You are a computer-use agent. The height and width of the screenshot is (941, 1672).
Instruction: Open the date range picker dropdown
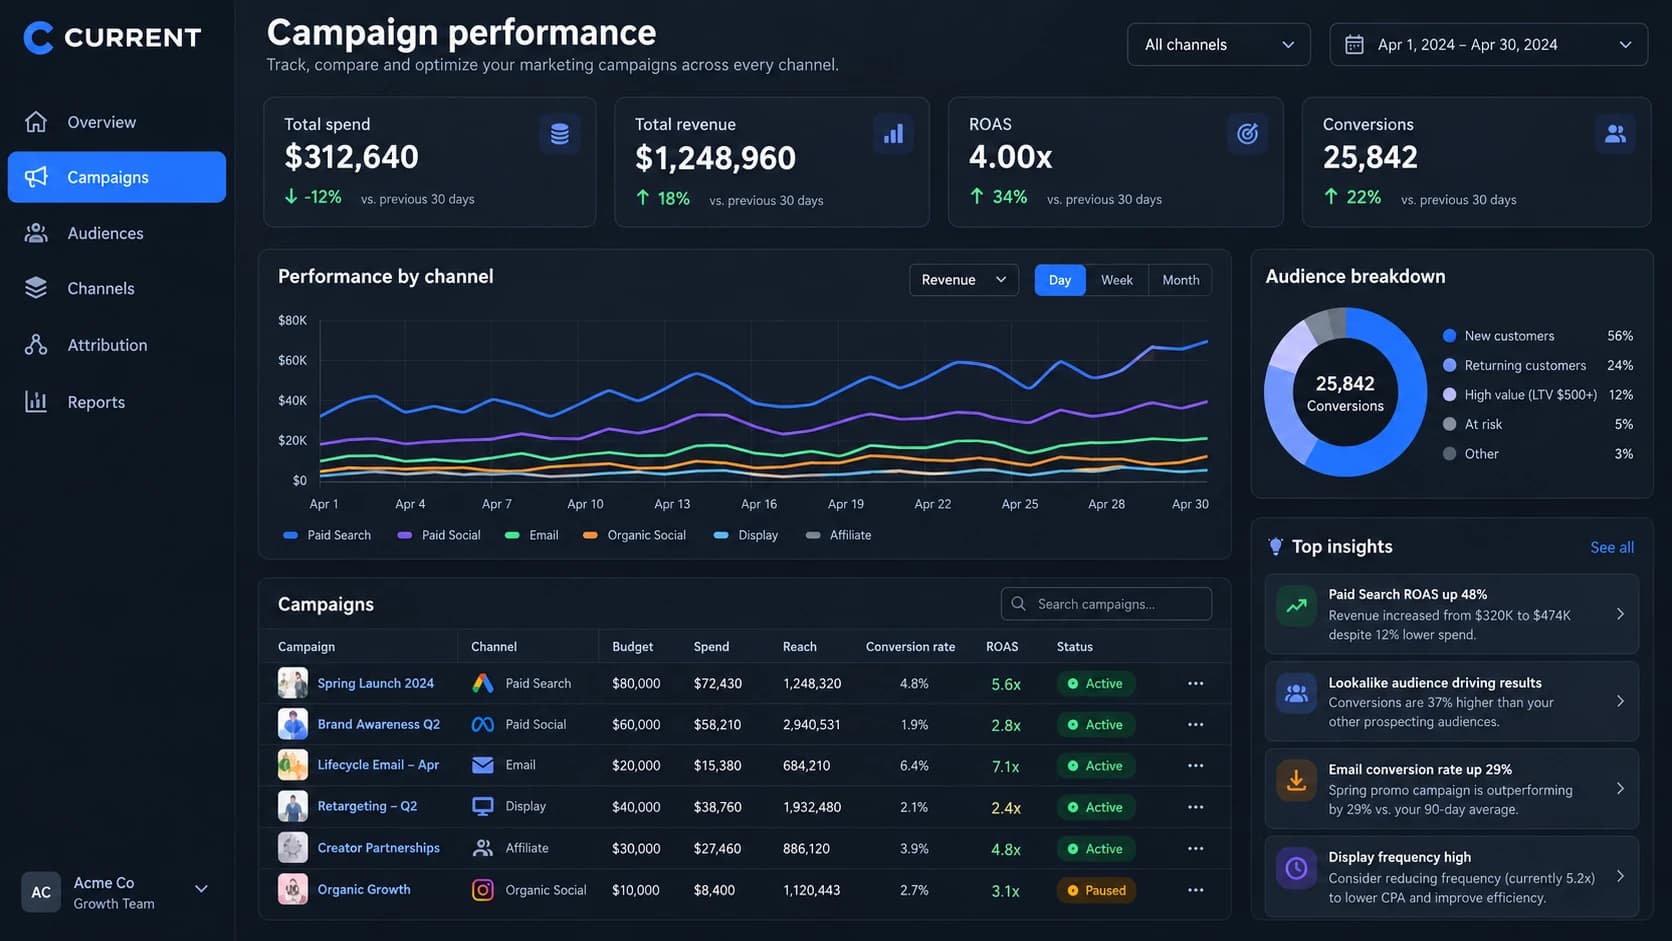coord(1488,45)
